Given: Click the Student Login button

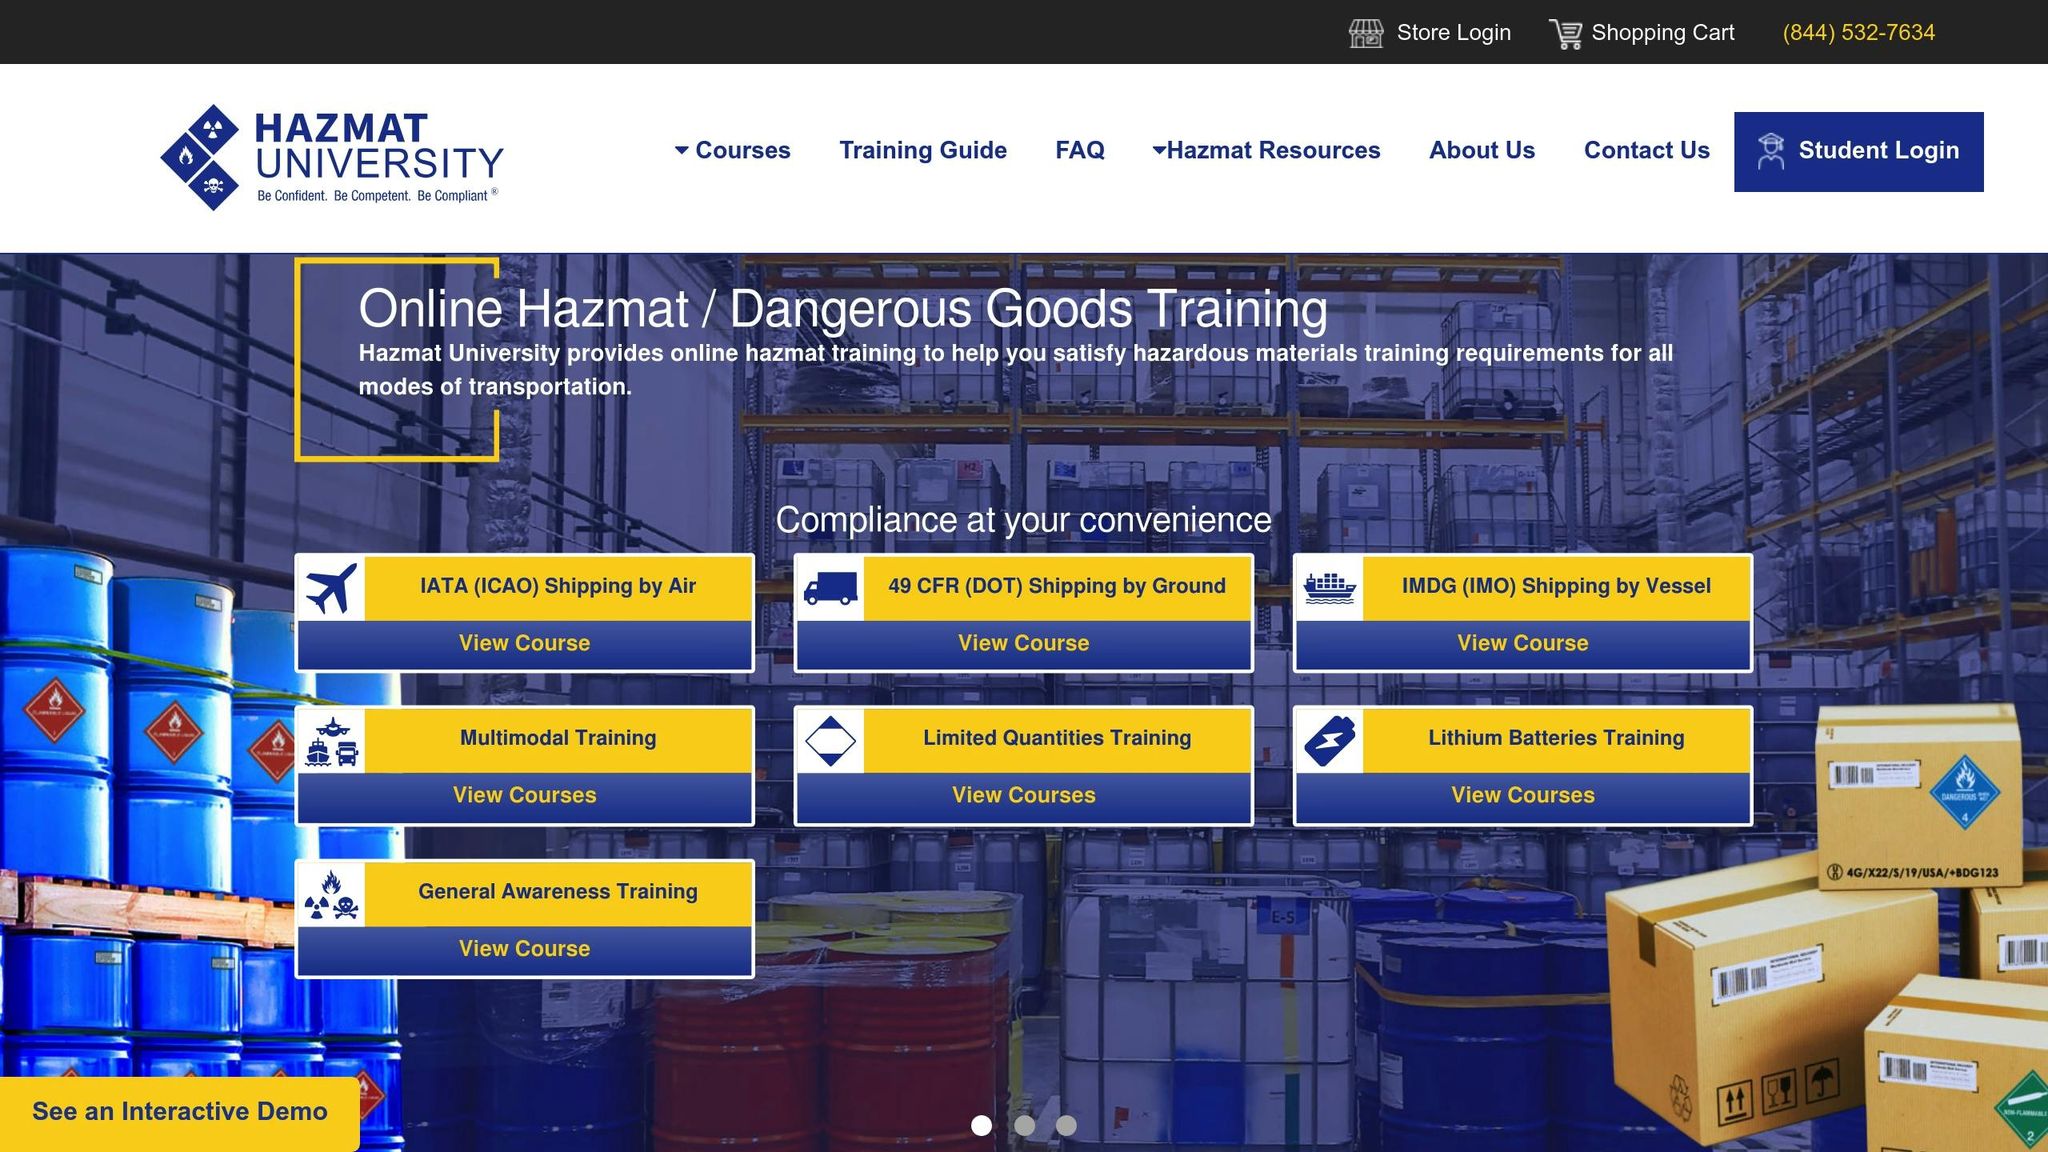Looking at the screenshot, I should tap(1859, 152).
